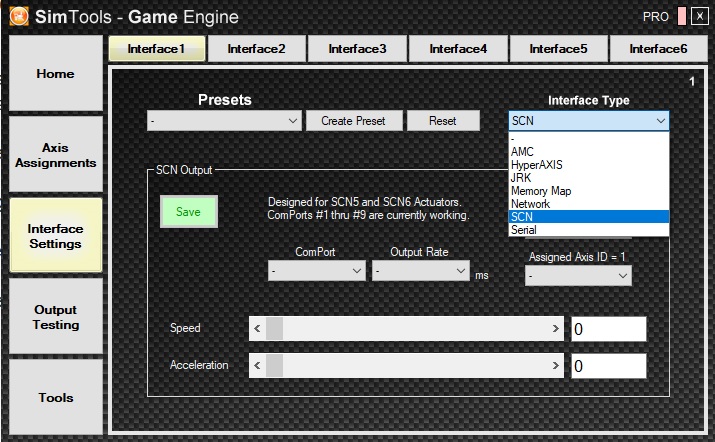The height and width of the screenshot is (442, 715).
Task: Click left arrow of the Speed slider
Action: pos(257,328)
